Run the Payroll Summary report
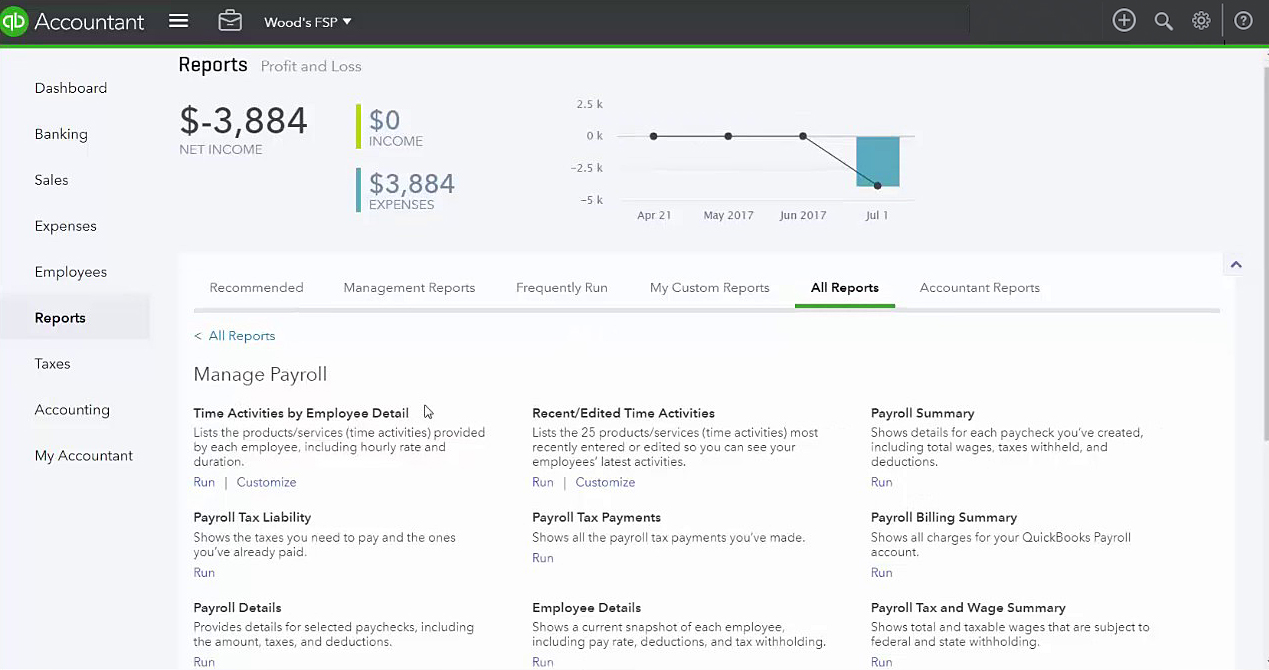The image size is (1269, 670). tap(881, 482)
